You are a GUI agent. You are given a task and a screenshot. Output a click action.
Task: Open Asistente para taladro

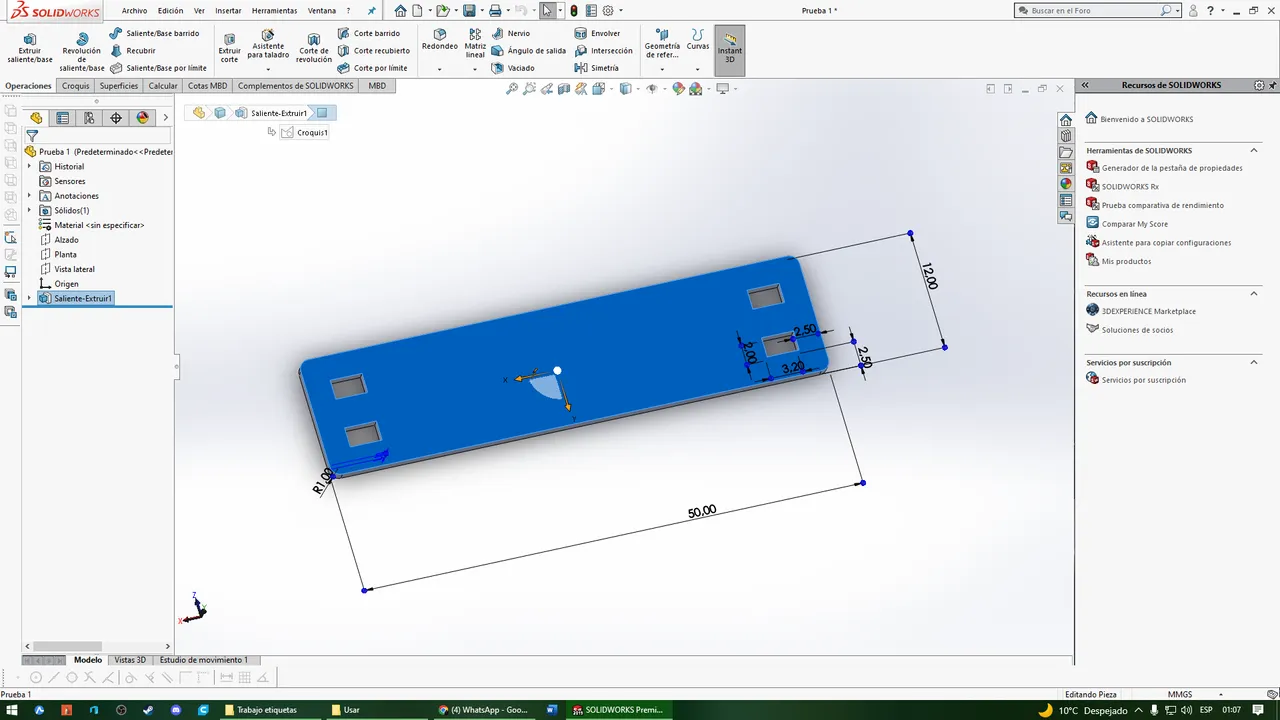[x=268, y=46]
